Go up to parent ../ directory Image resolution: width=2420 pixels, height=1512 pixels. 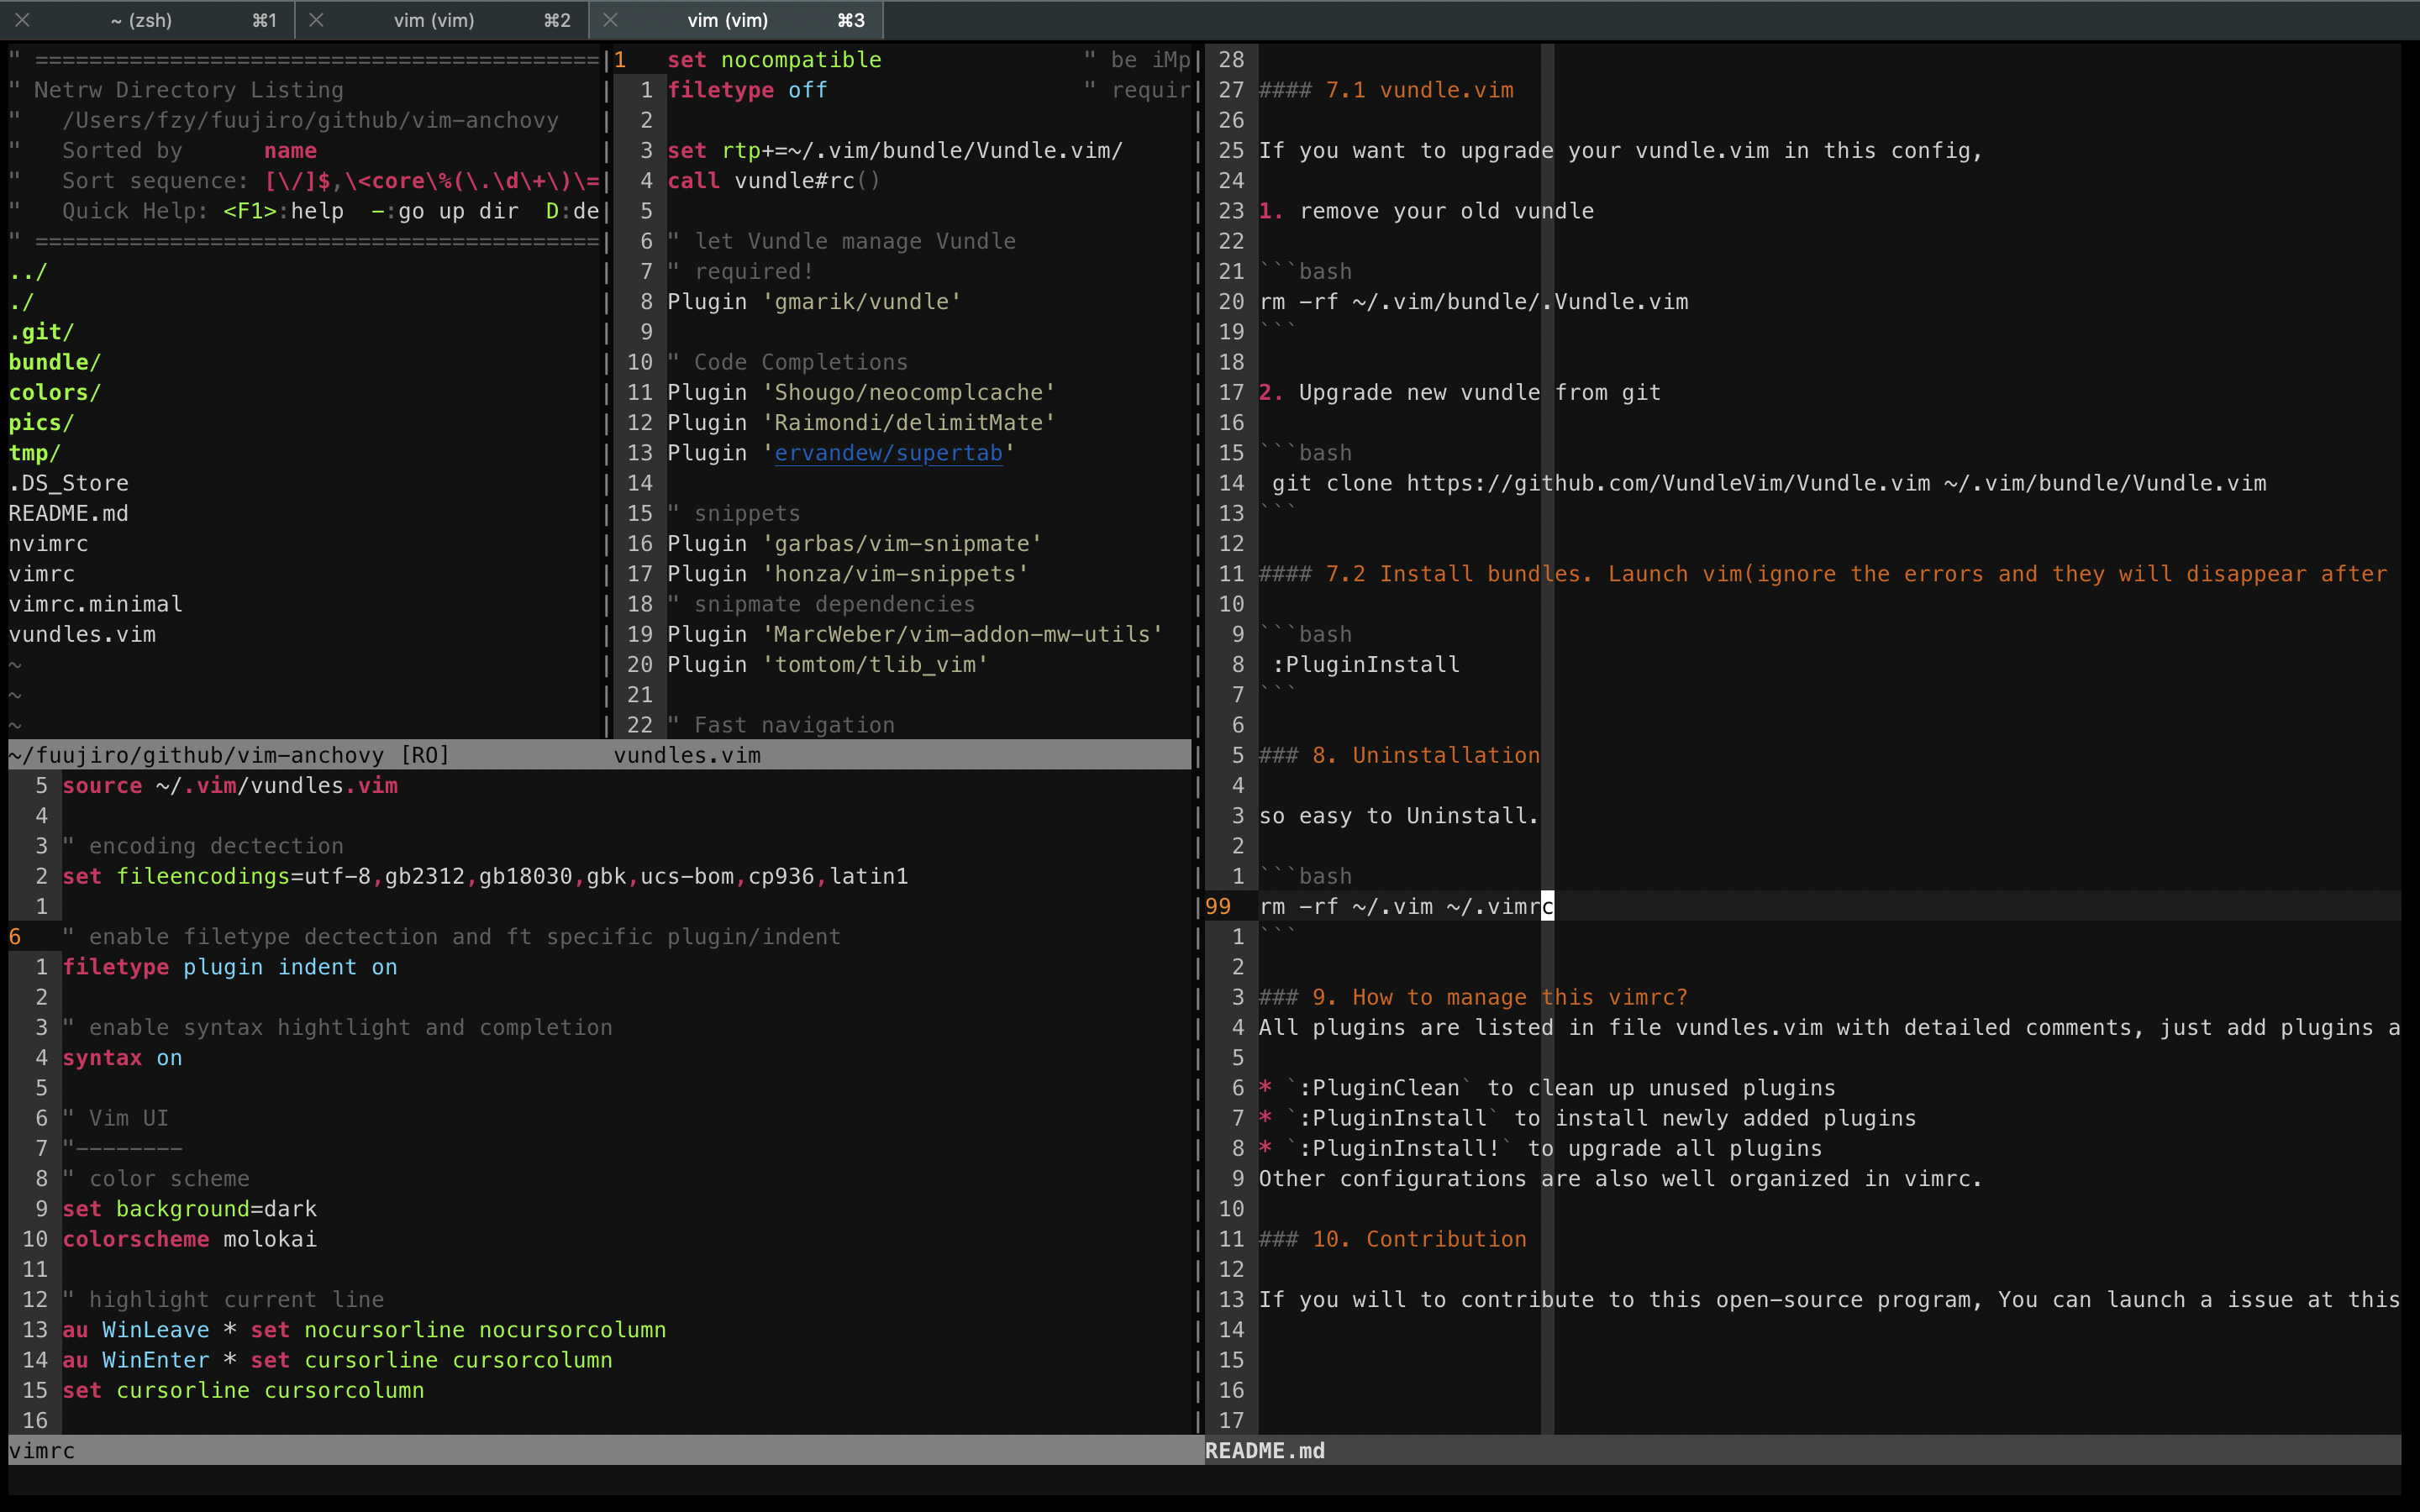point(28,272)
